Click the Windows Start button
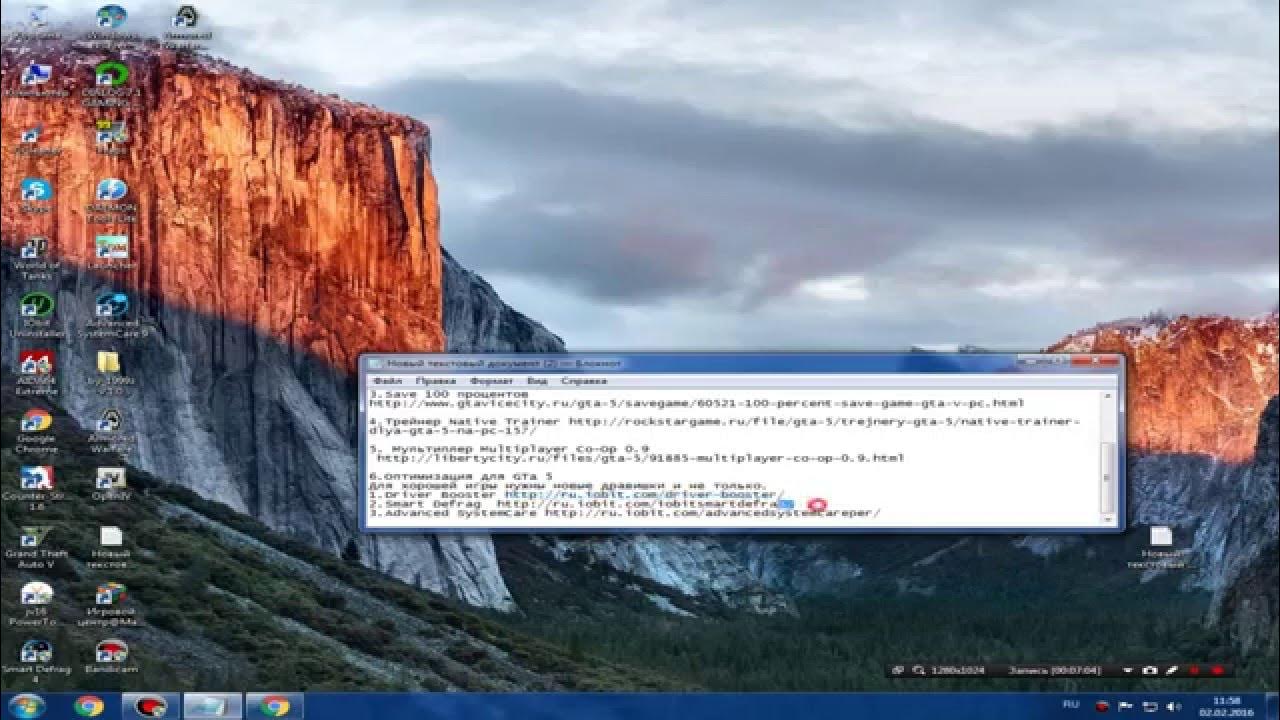The width and height of the screenshot is (1280, 720). [29, 706]
